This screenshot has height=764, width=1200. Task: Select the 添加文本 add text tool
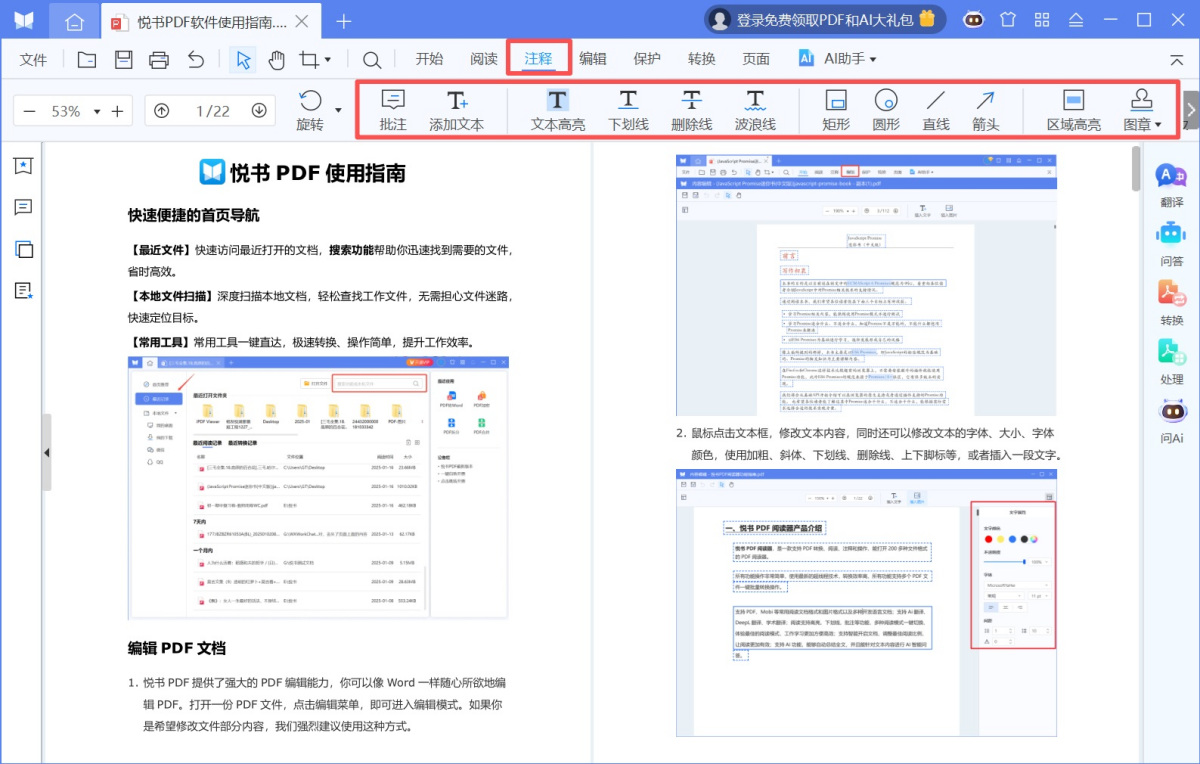tap(457, 108)
